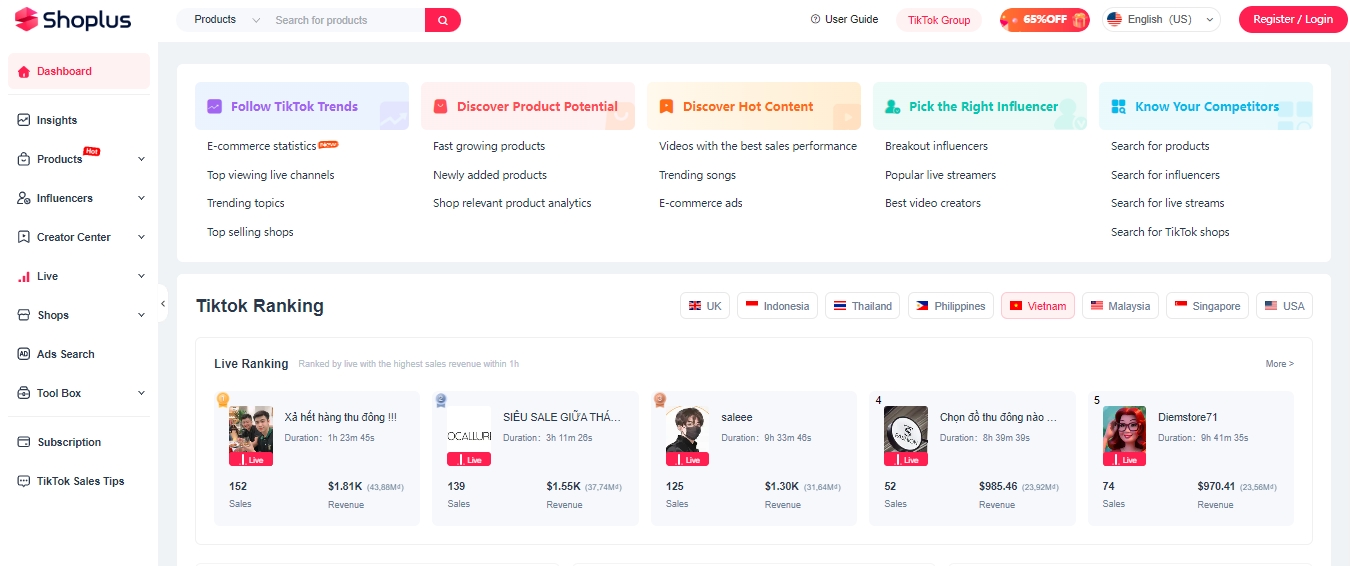Click the Search for products input field
1350x566 pixels.
click(x=347, y=20)
